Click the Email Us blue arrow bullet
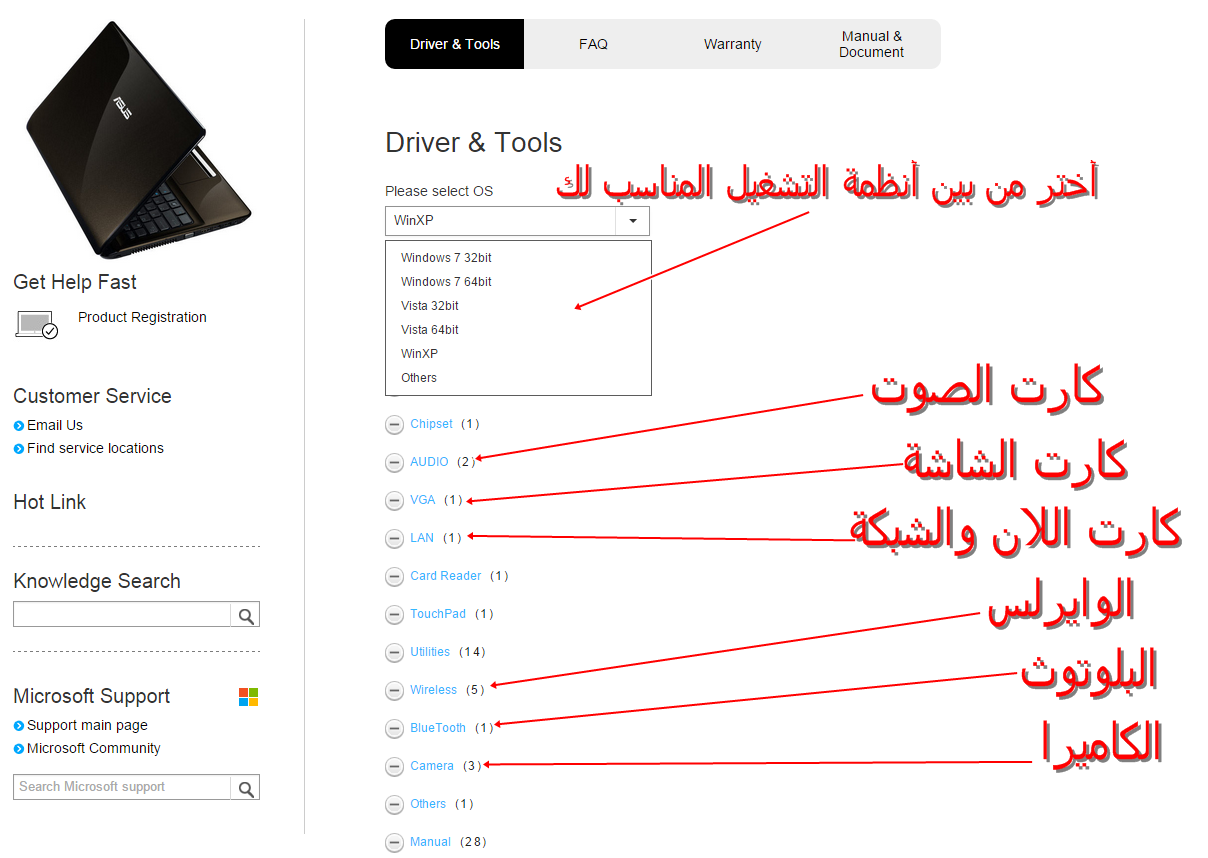The height and width of the screenshot is (858, 1208). click(19, 426)
